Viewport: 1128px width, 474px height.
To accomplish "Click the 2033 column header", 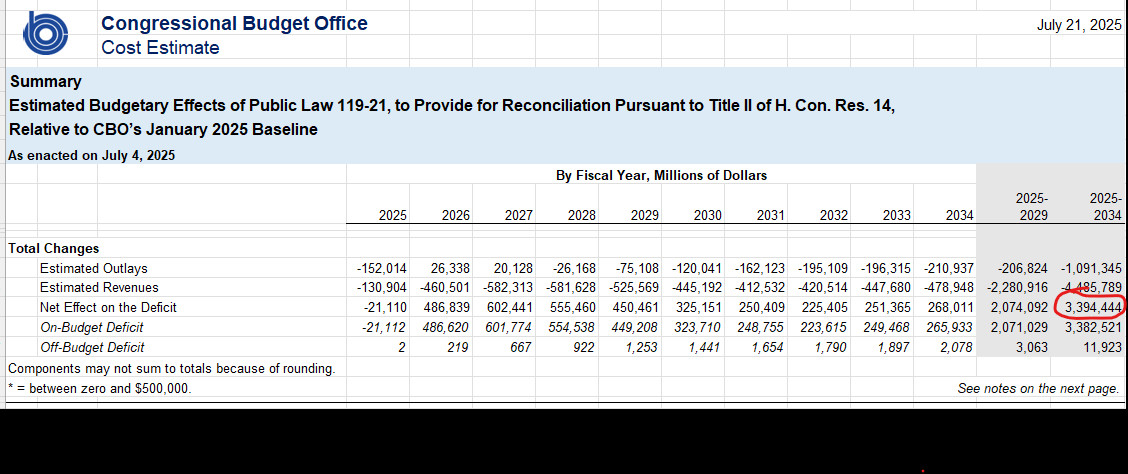I will [896, 215].
